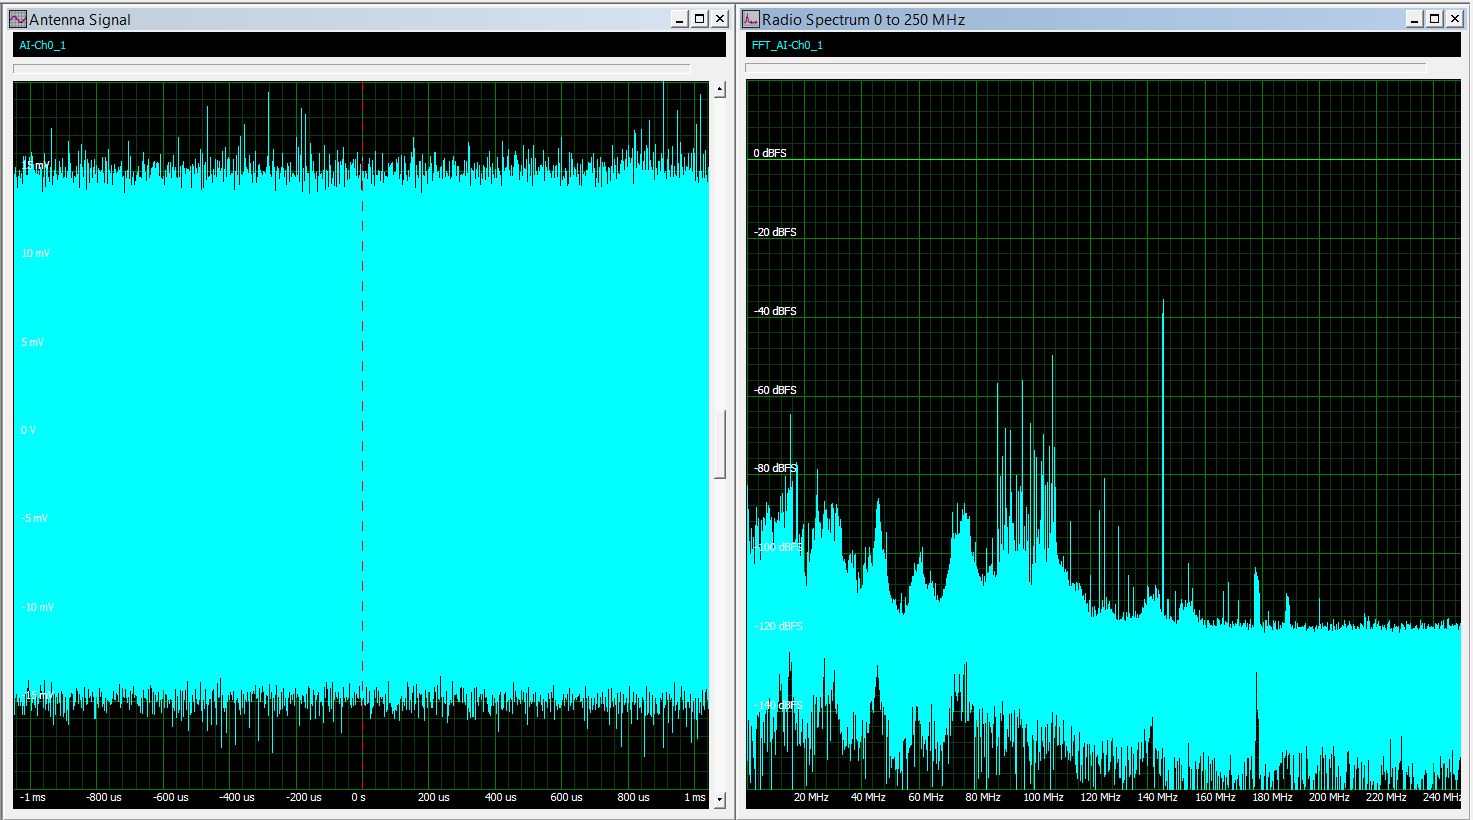Click the -80 dBFS level label
The height and width of the screenshot is (820, 1473).
tap(775, 468)
